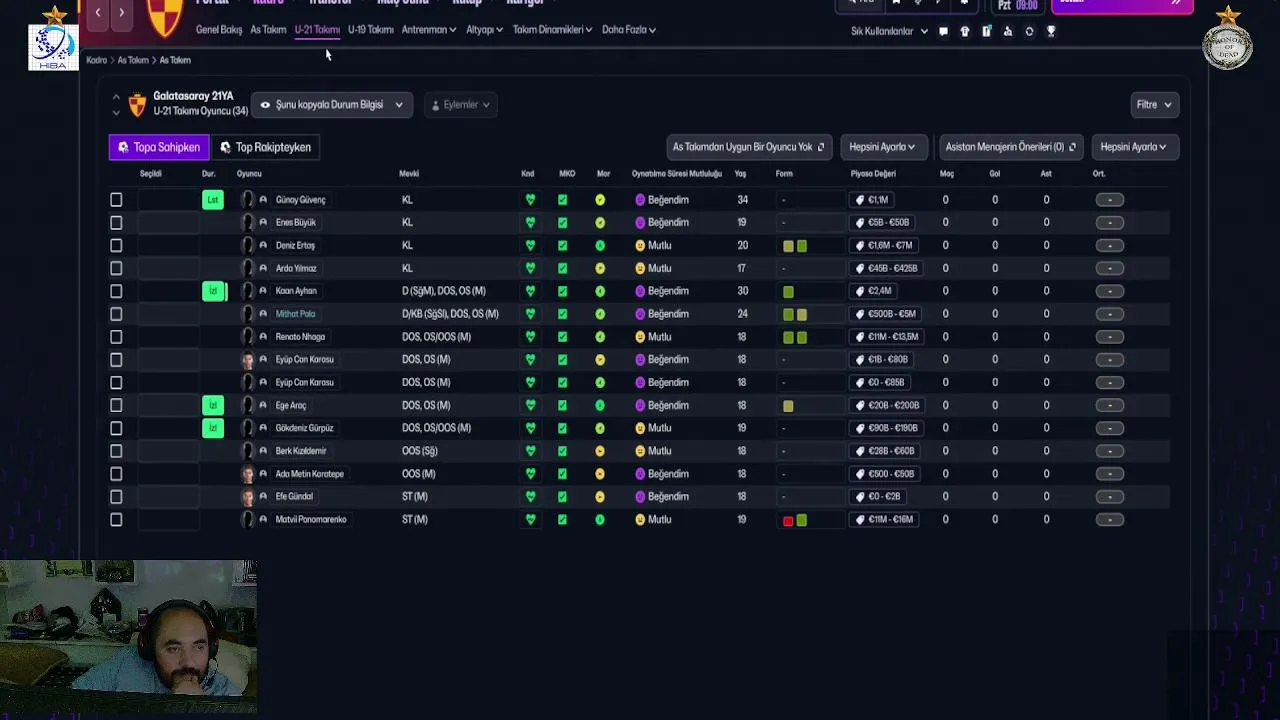Check the box beside Matvii Ponomarenko
Image resolution: width=1280 pixels, height=720 pixels.
point(116,520)
